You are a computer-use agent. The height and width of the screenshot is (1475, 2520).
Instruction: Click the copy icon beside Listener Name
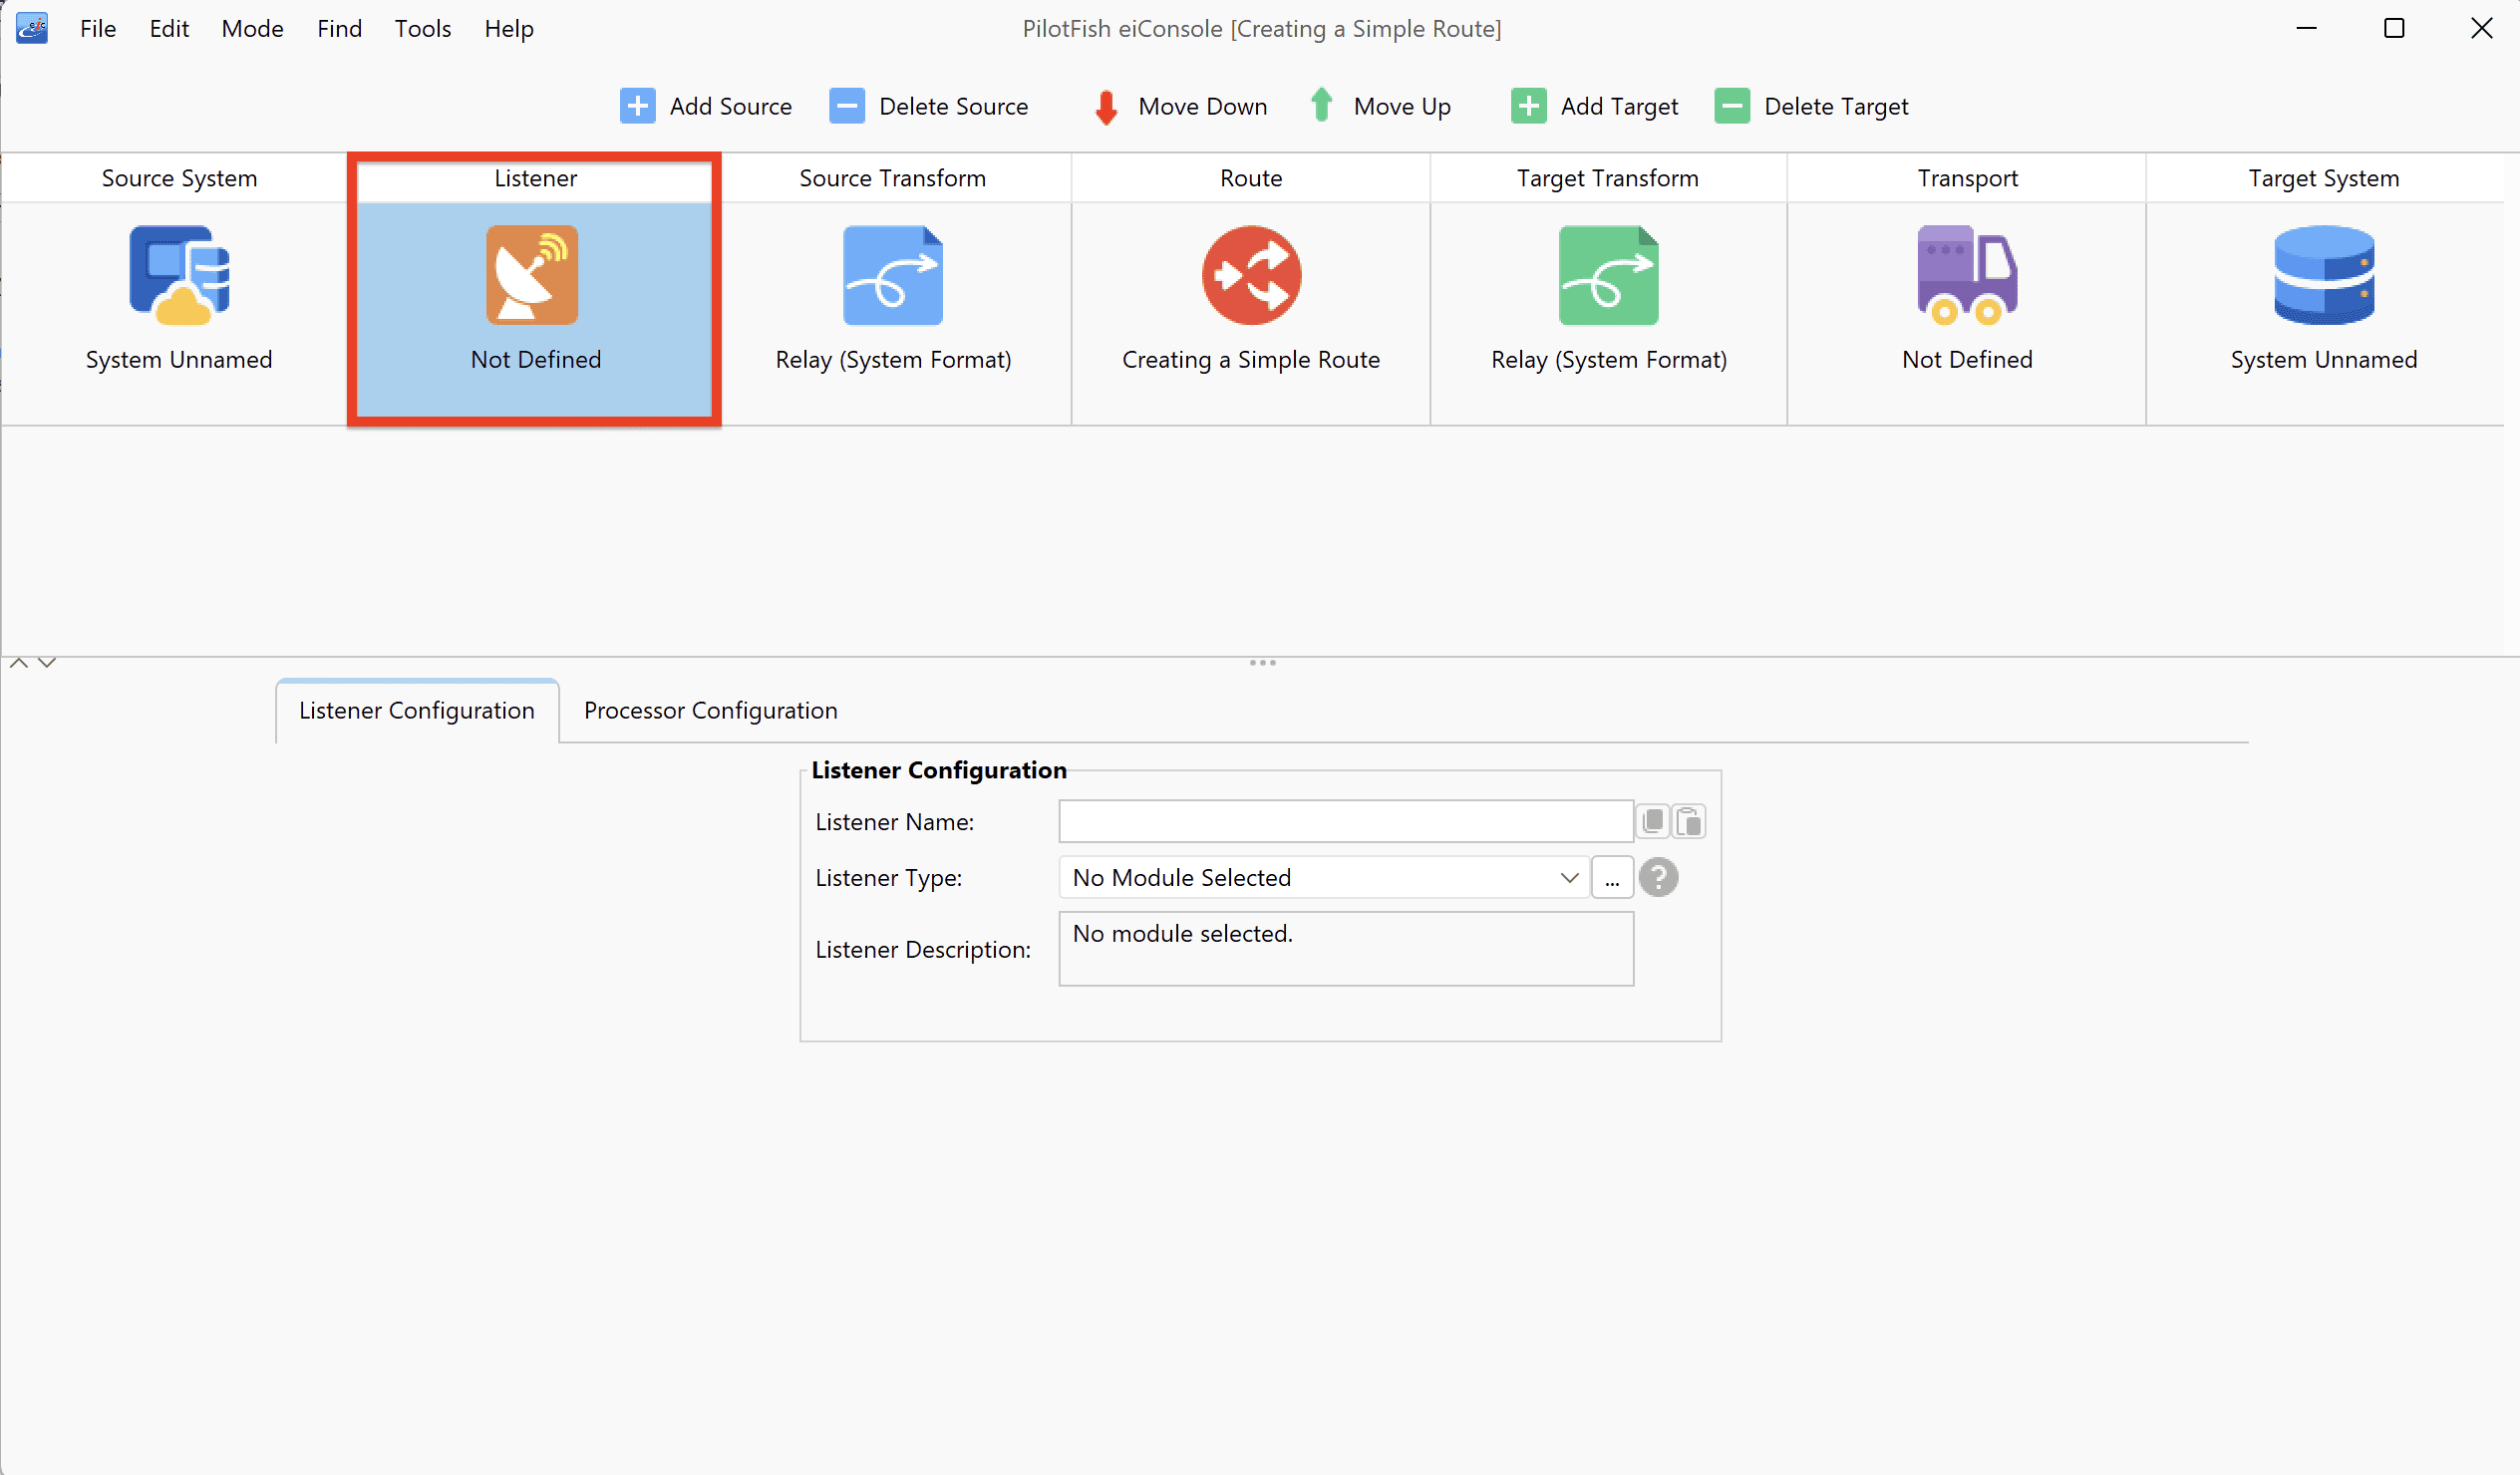(x=1653, y=821)
